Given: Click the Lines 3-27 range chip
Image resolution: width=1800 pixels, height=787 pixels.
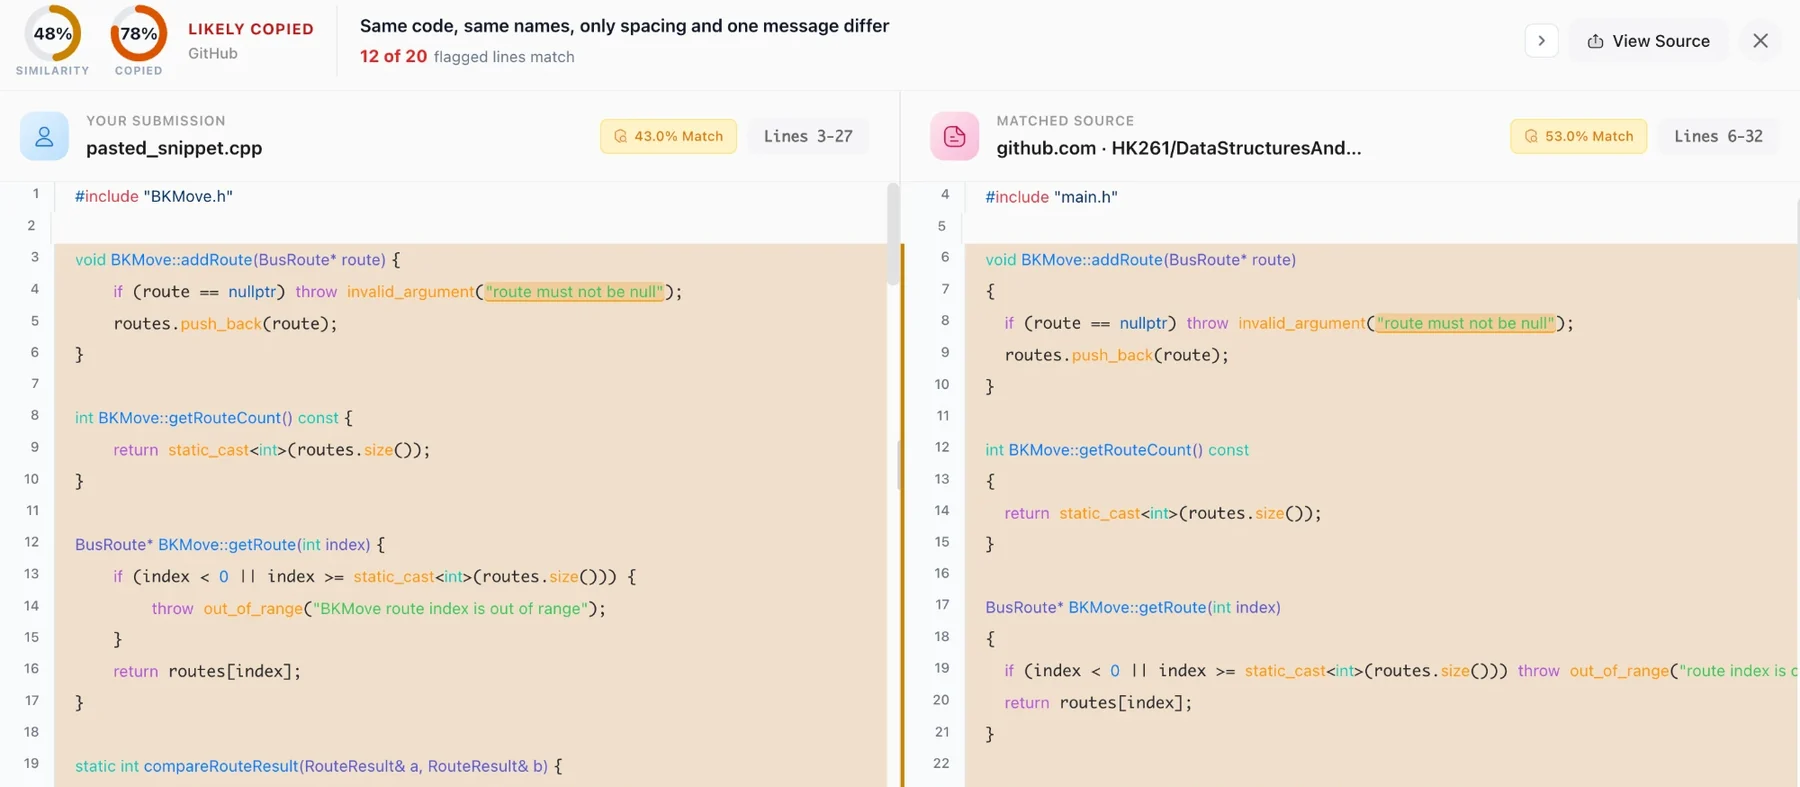Looking at the screenshot, I should coord(808,136).
